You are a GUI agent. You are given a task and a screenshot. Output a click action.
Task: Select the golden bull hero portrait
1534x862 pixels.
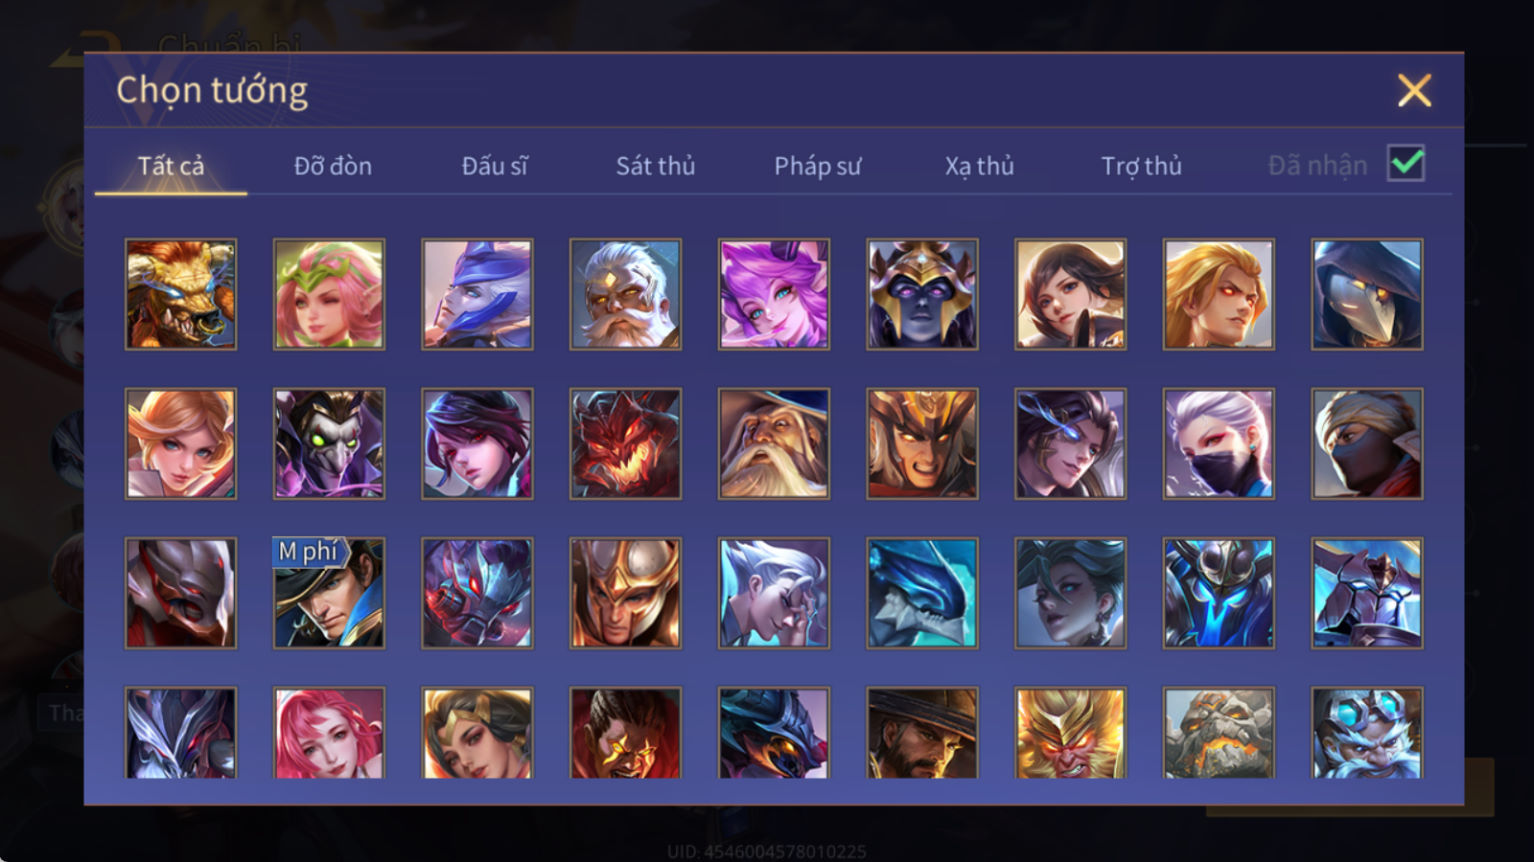(x=181, y=294)
